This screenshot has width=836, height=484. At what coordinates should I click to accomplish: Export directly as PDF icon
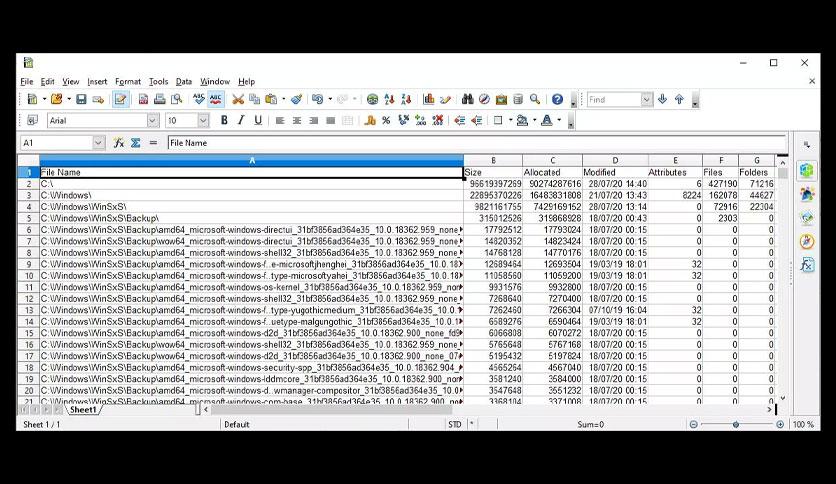tap(143, 99)
